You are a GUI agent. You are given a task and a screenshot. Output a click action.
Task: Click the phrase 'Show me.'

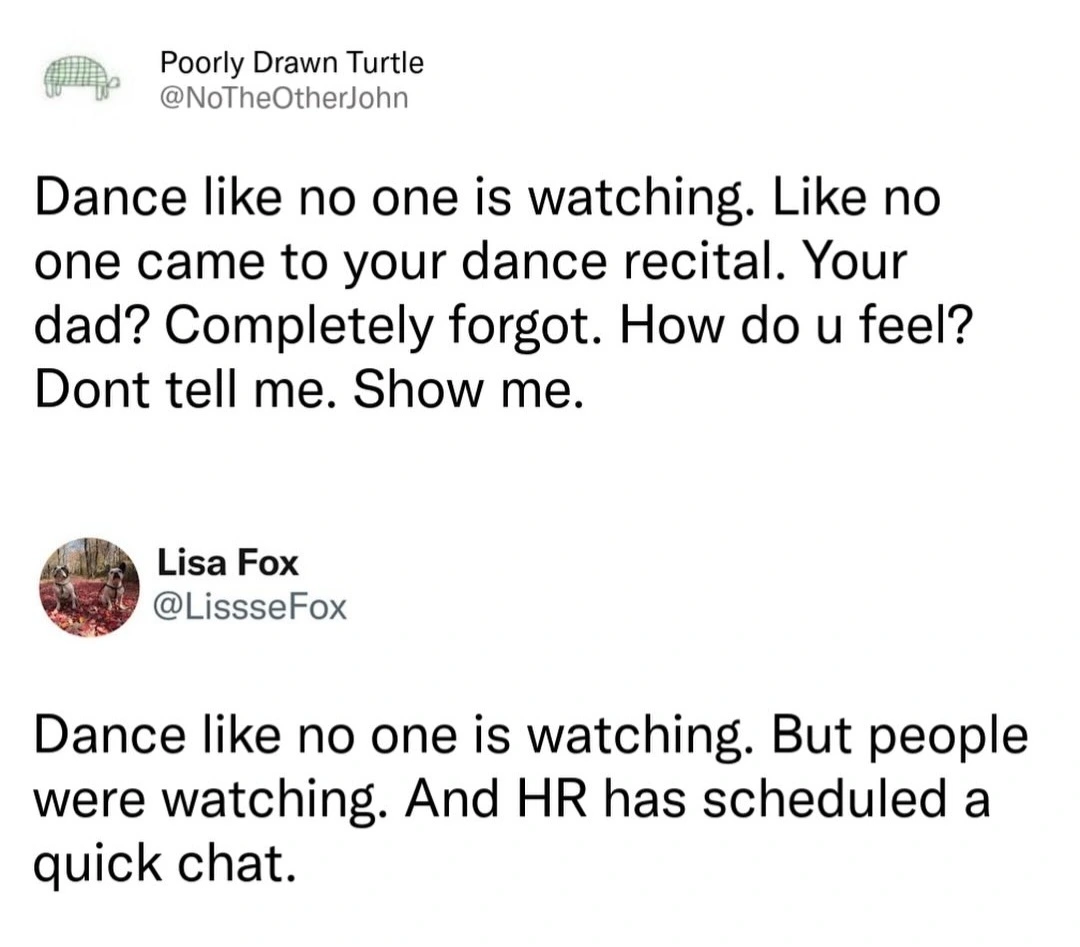click(x=468, y=389)
